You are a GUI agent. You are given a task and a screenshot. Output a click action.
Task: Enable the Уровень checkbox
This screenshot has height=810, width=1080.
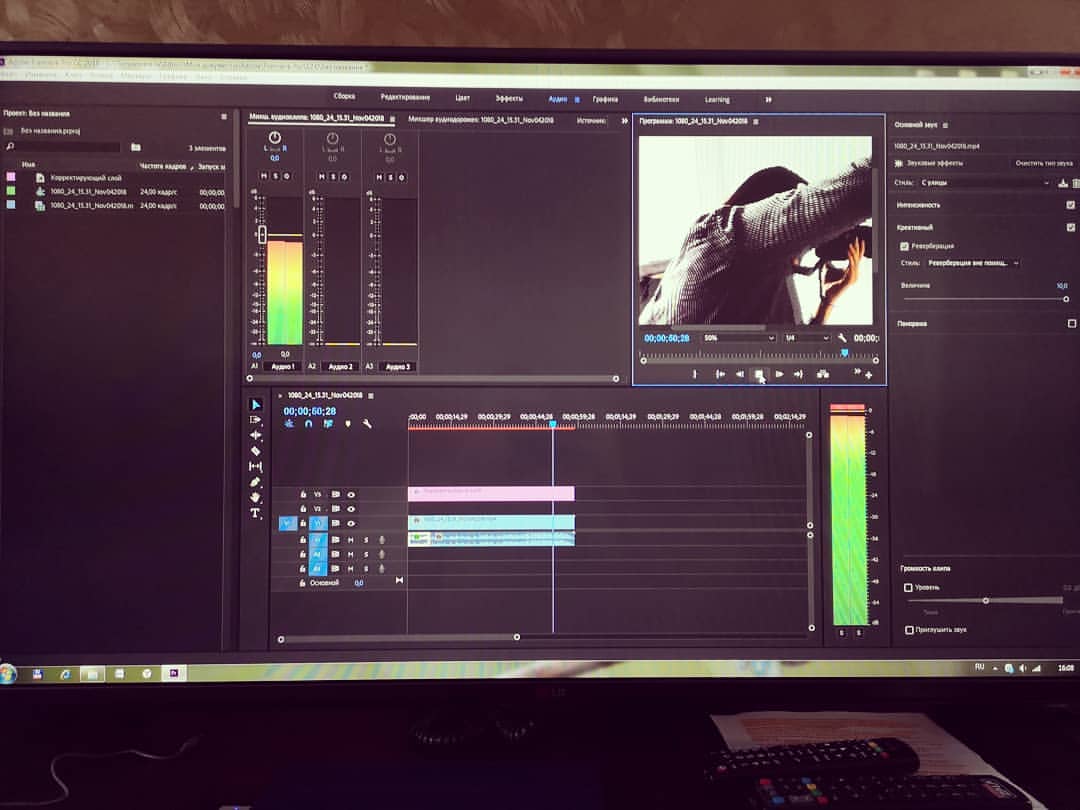[908, 588]
